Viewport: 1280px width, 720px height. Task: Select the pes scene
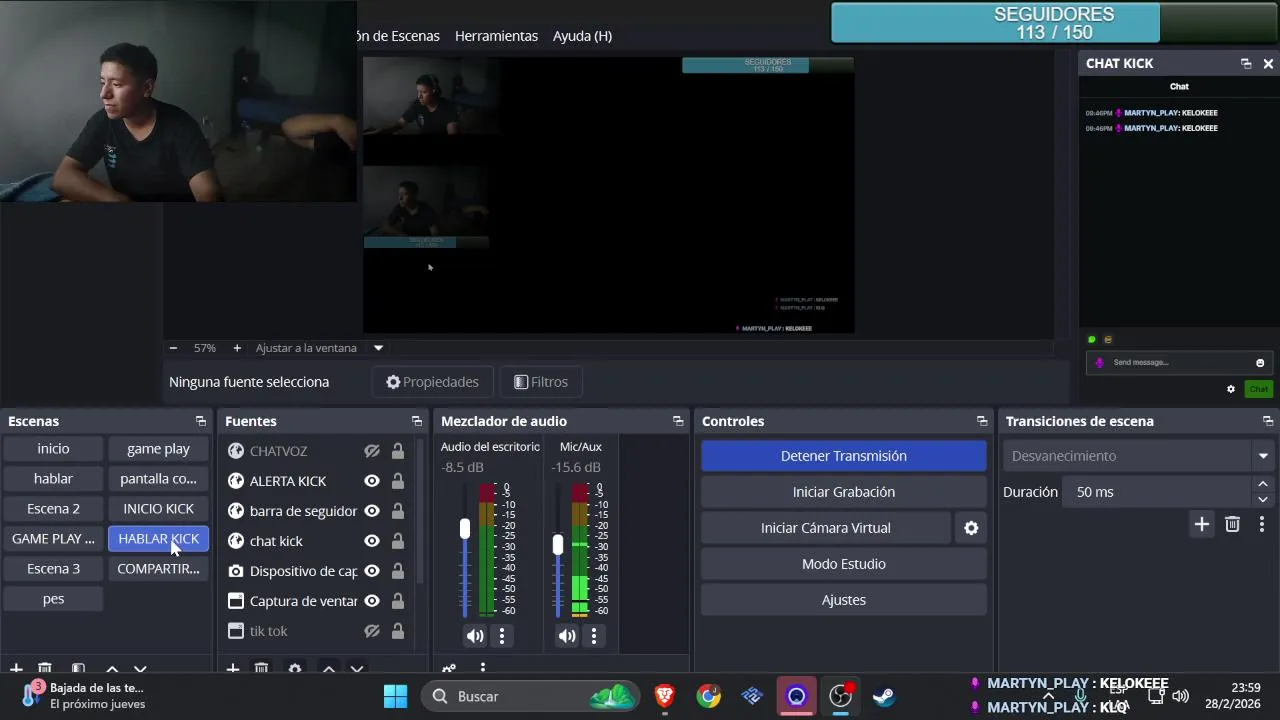click(x=53, y=599)
